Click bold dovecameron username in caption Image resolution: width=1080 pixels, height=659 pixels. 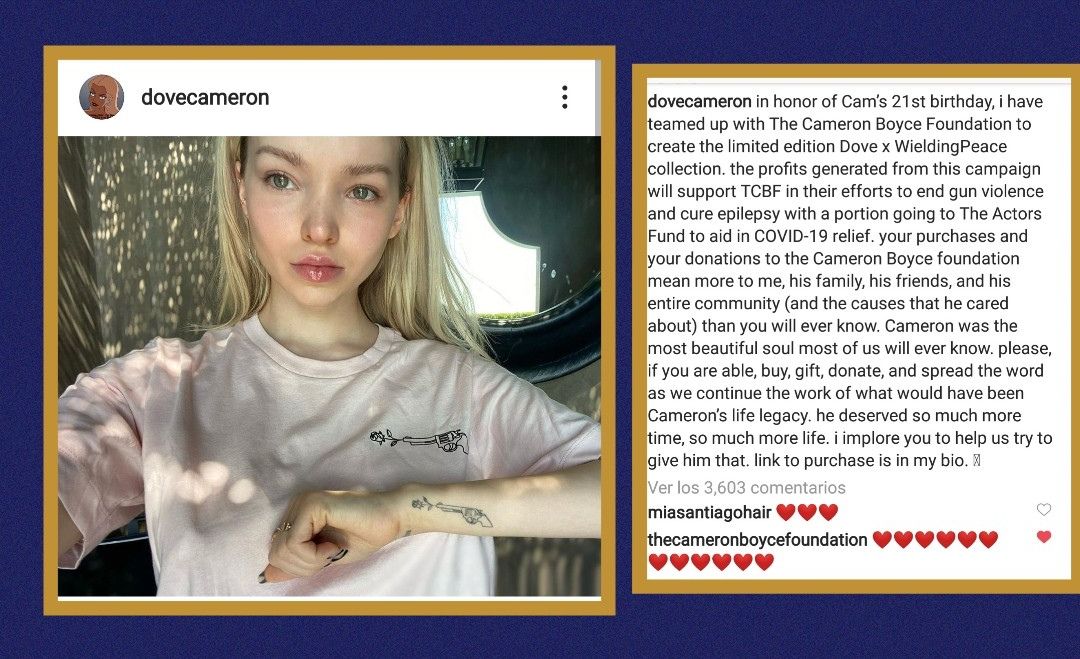point(699,101)
